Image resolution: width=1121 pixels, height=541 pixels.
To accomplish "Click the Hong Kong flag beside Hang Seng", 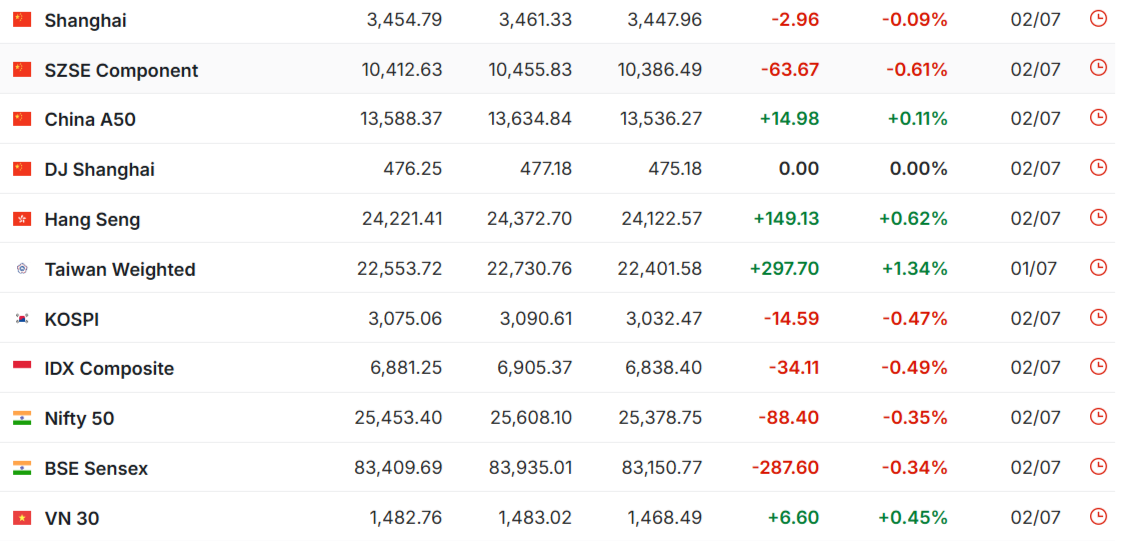I will pos(22,219).
